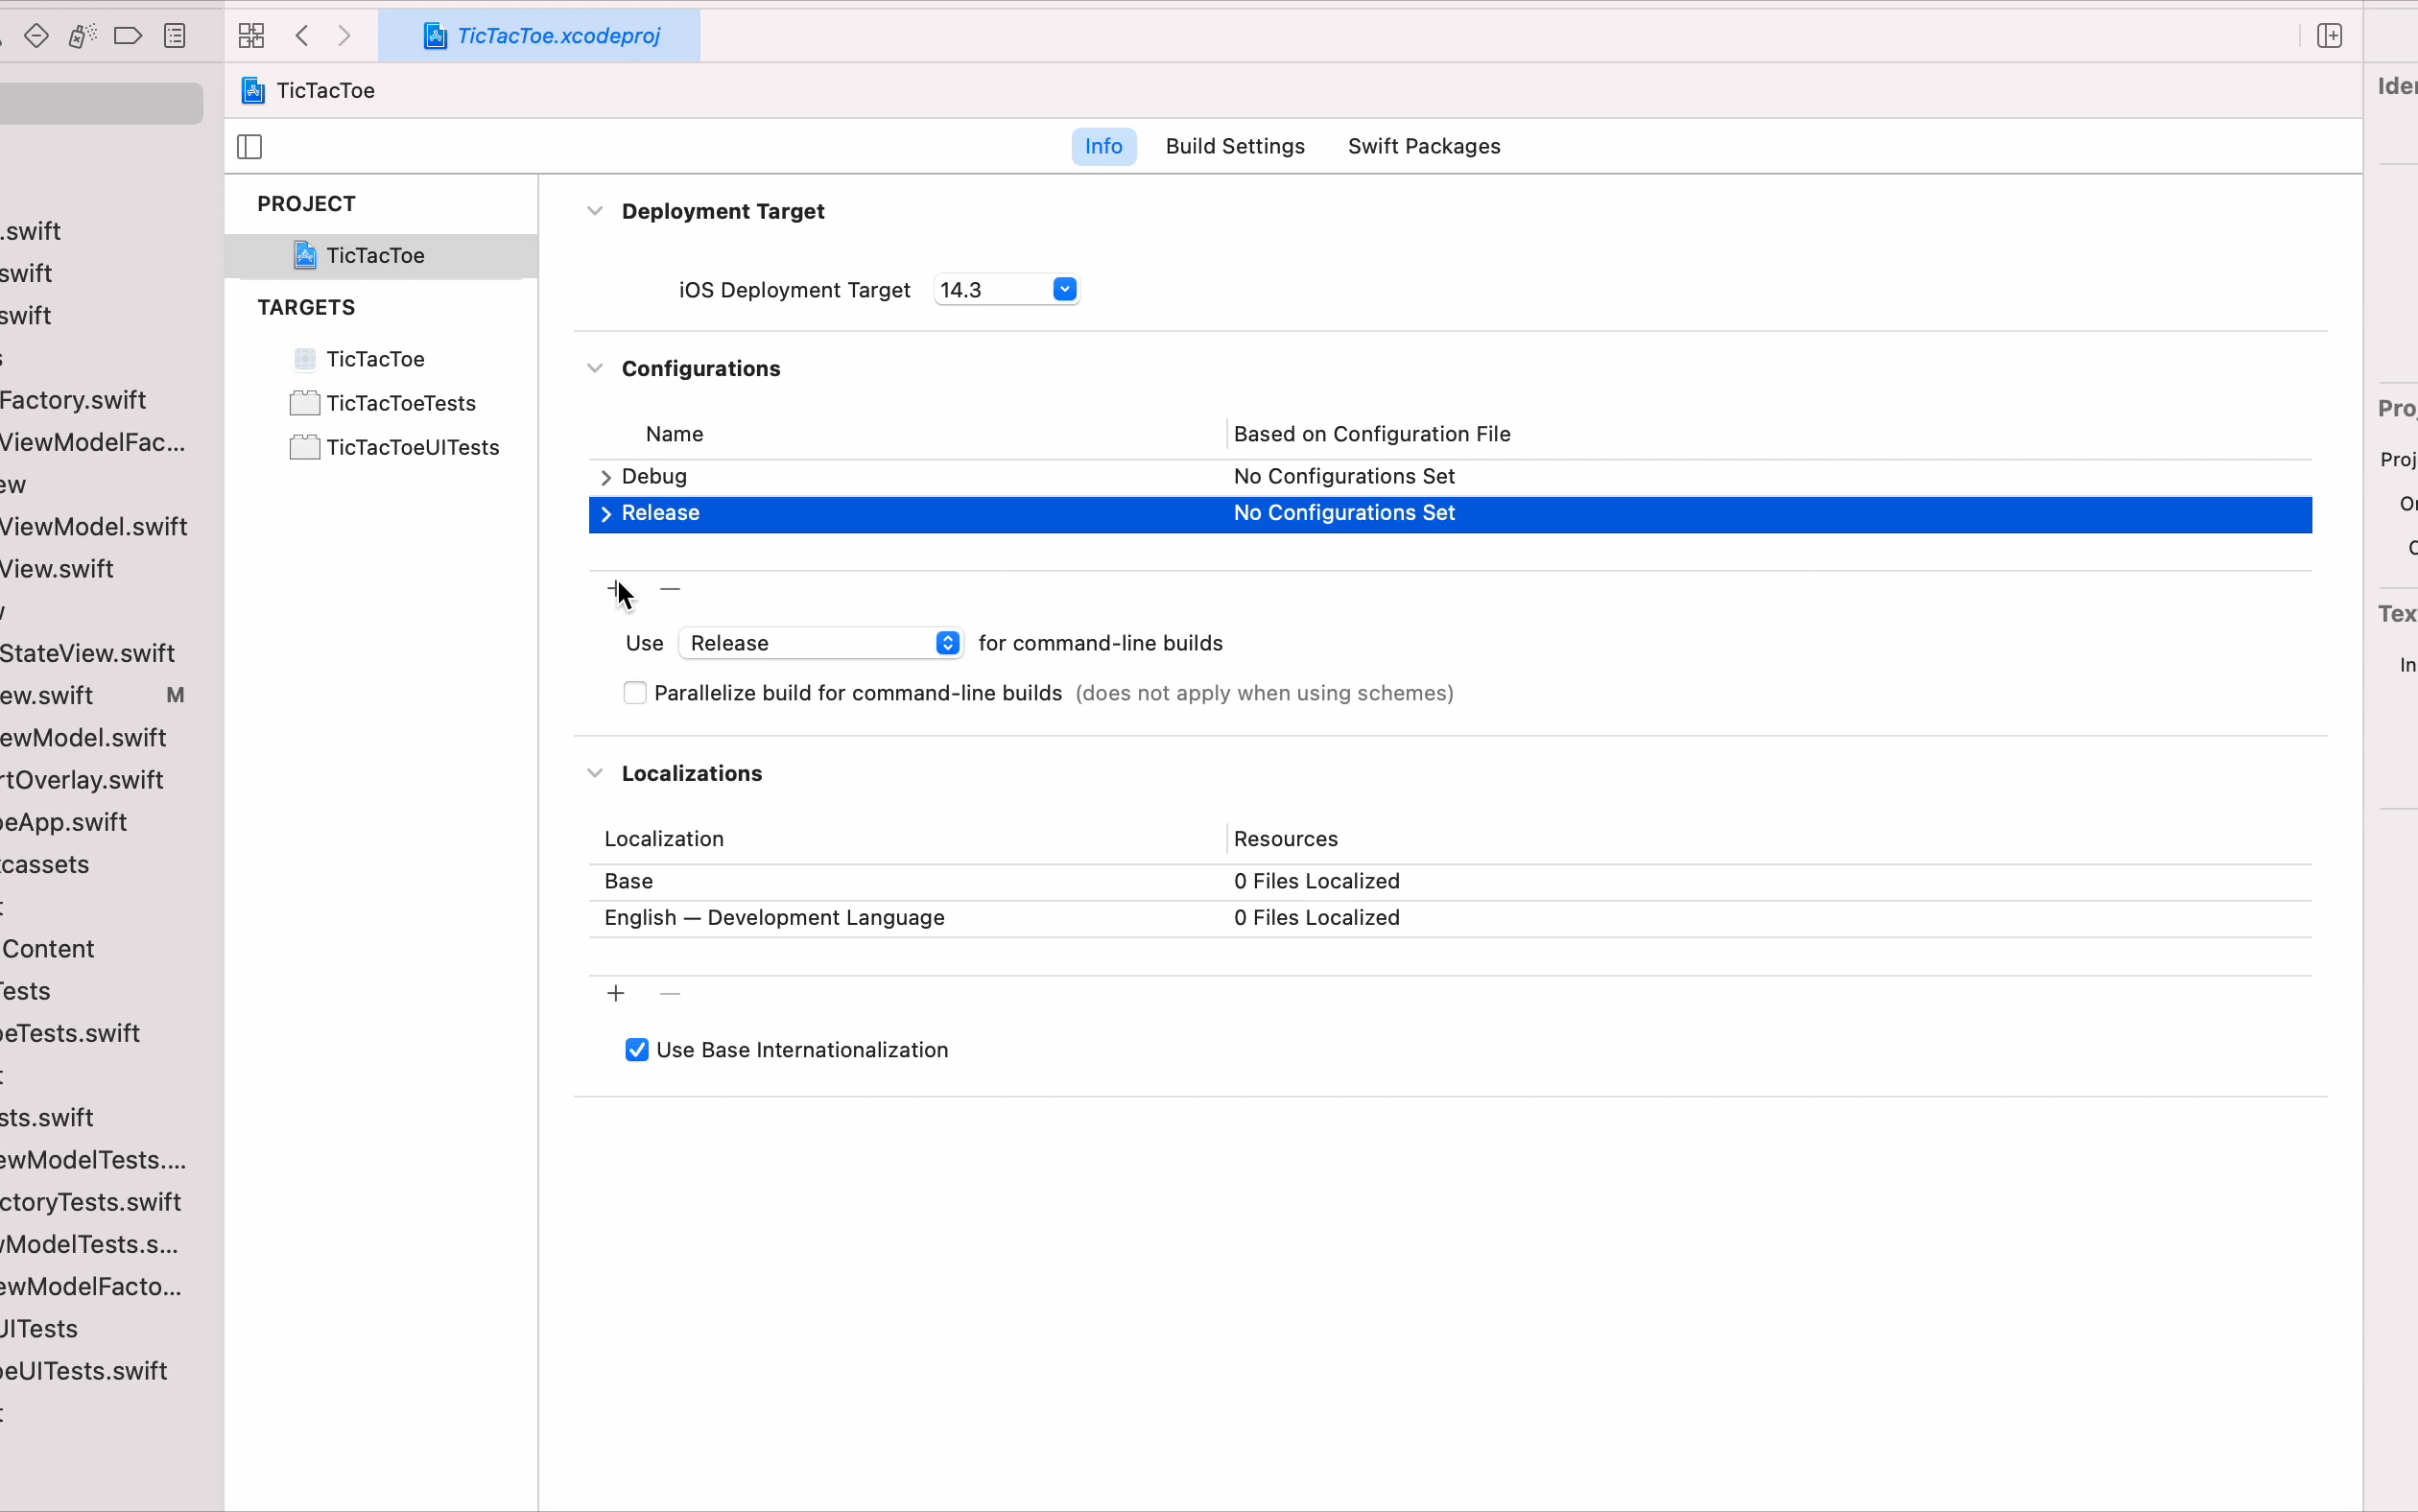Remove a localization with minus button
The image size is (2418, 1512).
[670, 993]
